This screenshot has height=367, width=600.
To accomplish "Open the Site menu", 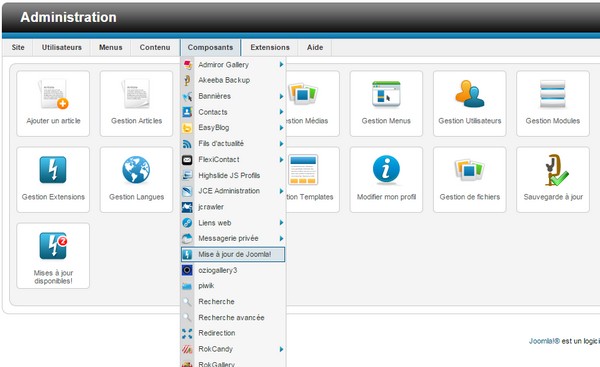I will coord(18,47).
